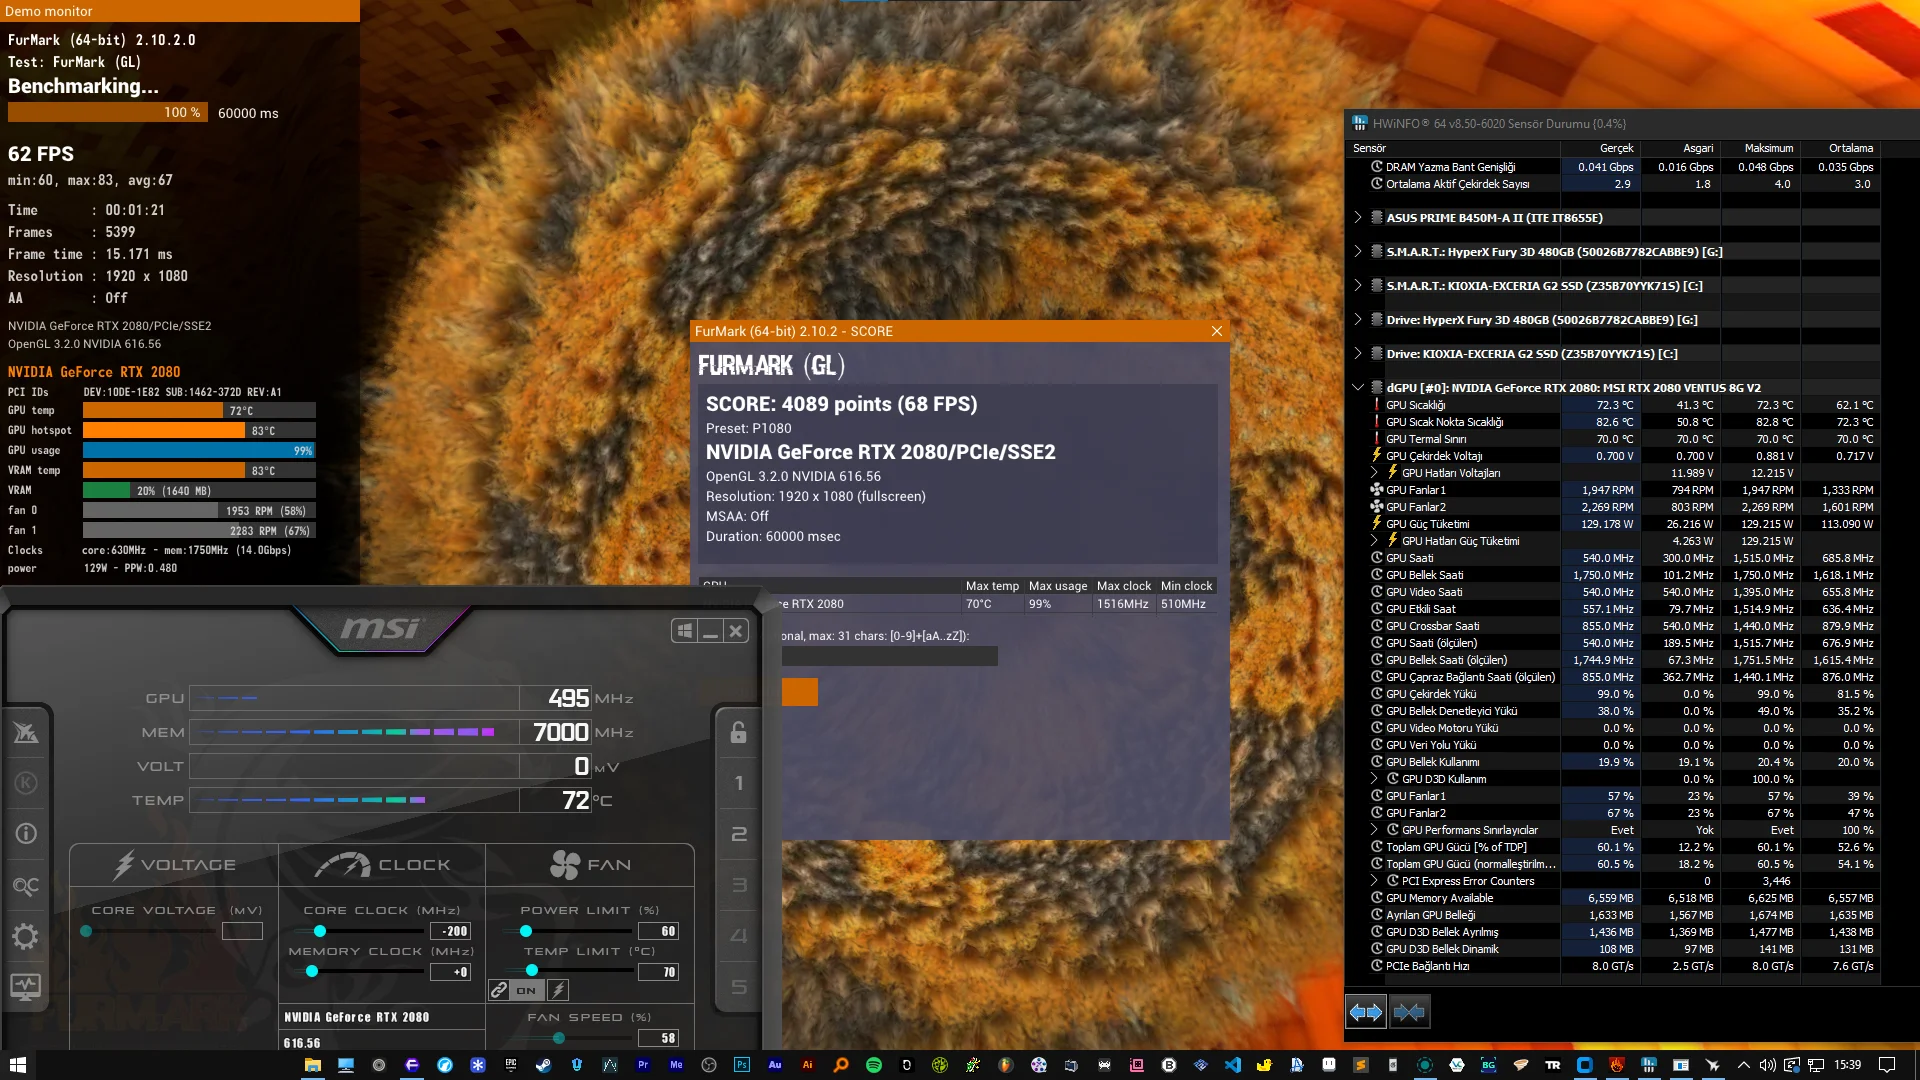Click the Power Limit value field
The image size is (1920, 1080).
tap(658, 931)
